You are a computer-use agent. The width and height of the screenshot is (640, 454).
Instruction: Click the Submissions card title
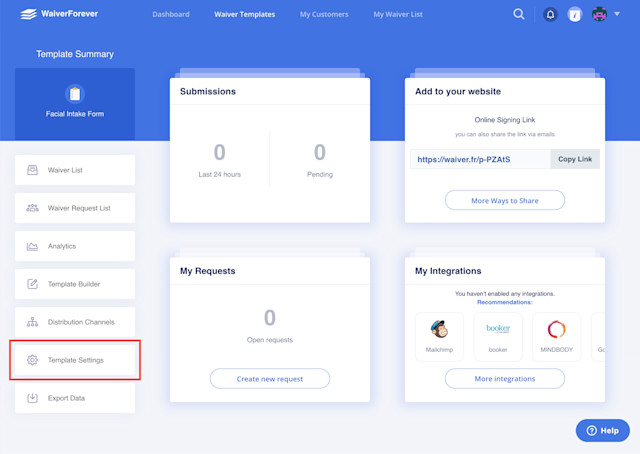click(208, 91)
